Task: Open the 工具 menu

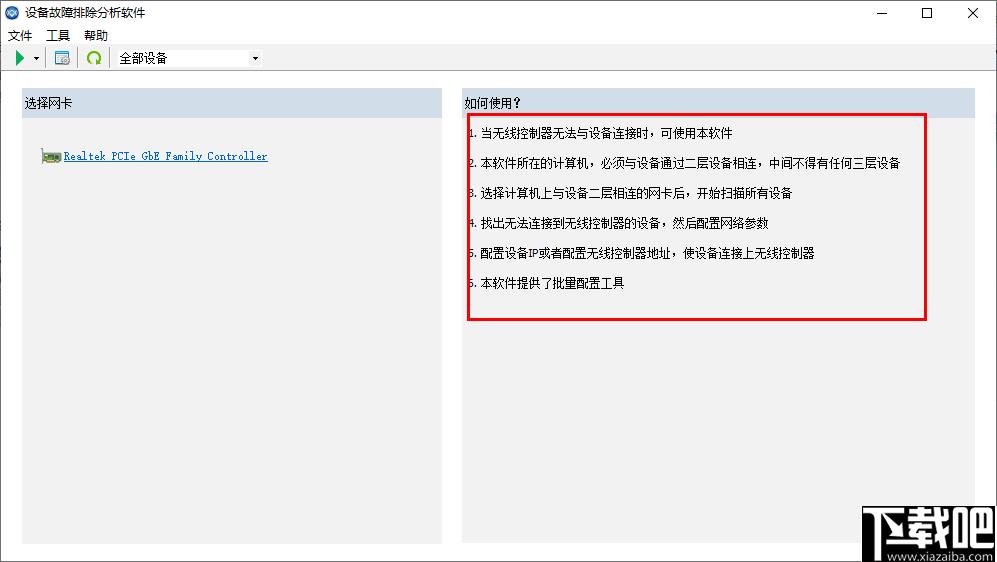Action: [x=58, y=35]
